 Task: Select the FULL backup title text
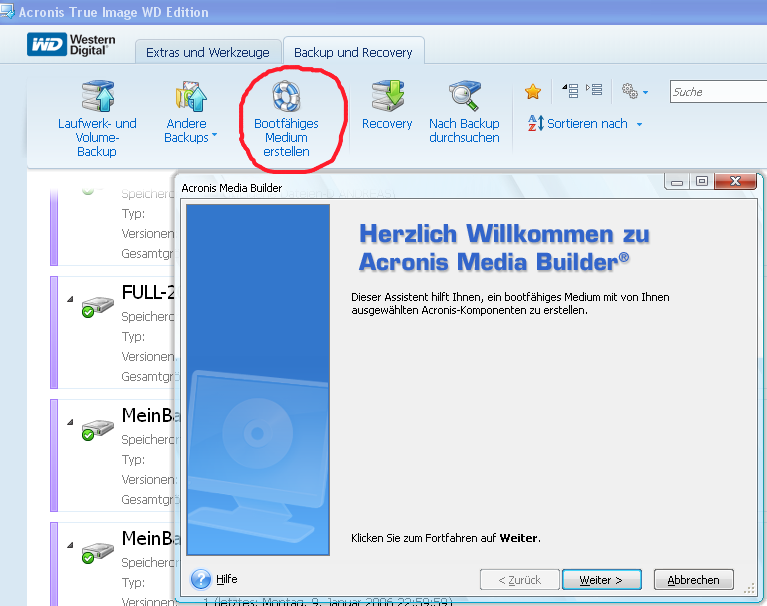pyautogui.click(x=148, y=292)
